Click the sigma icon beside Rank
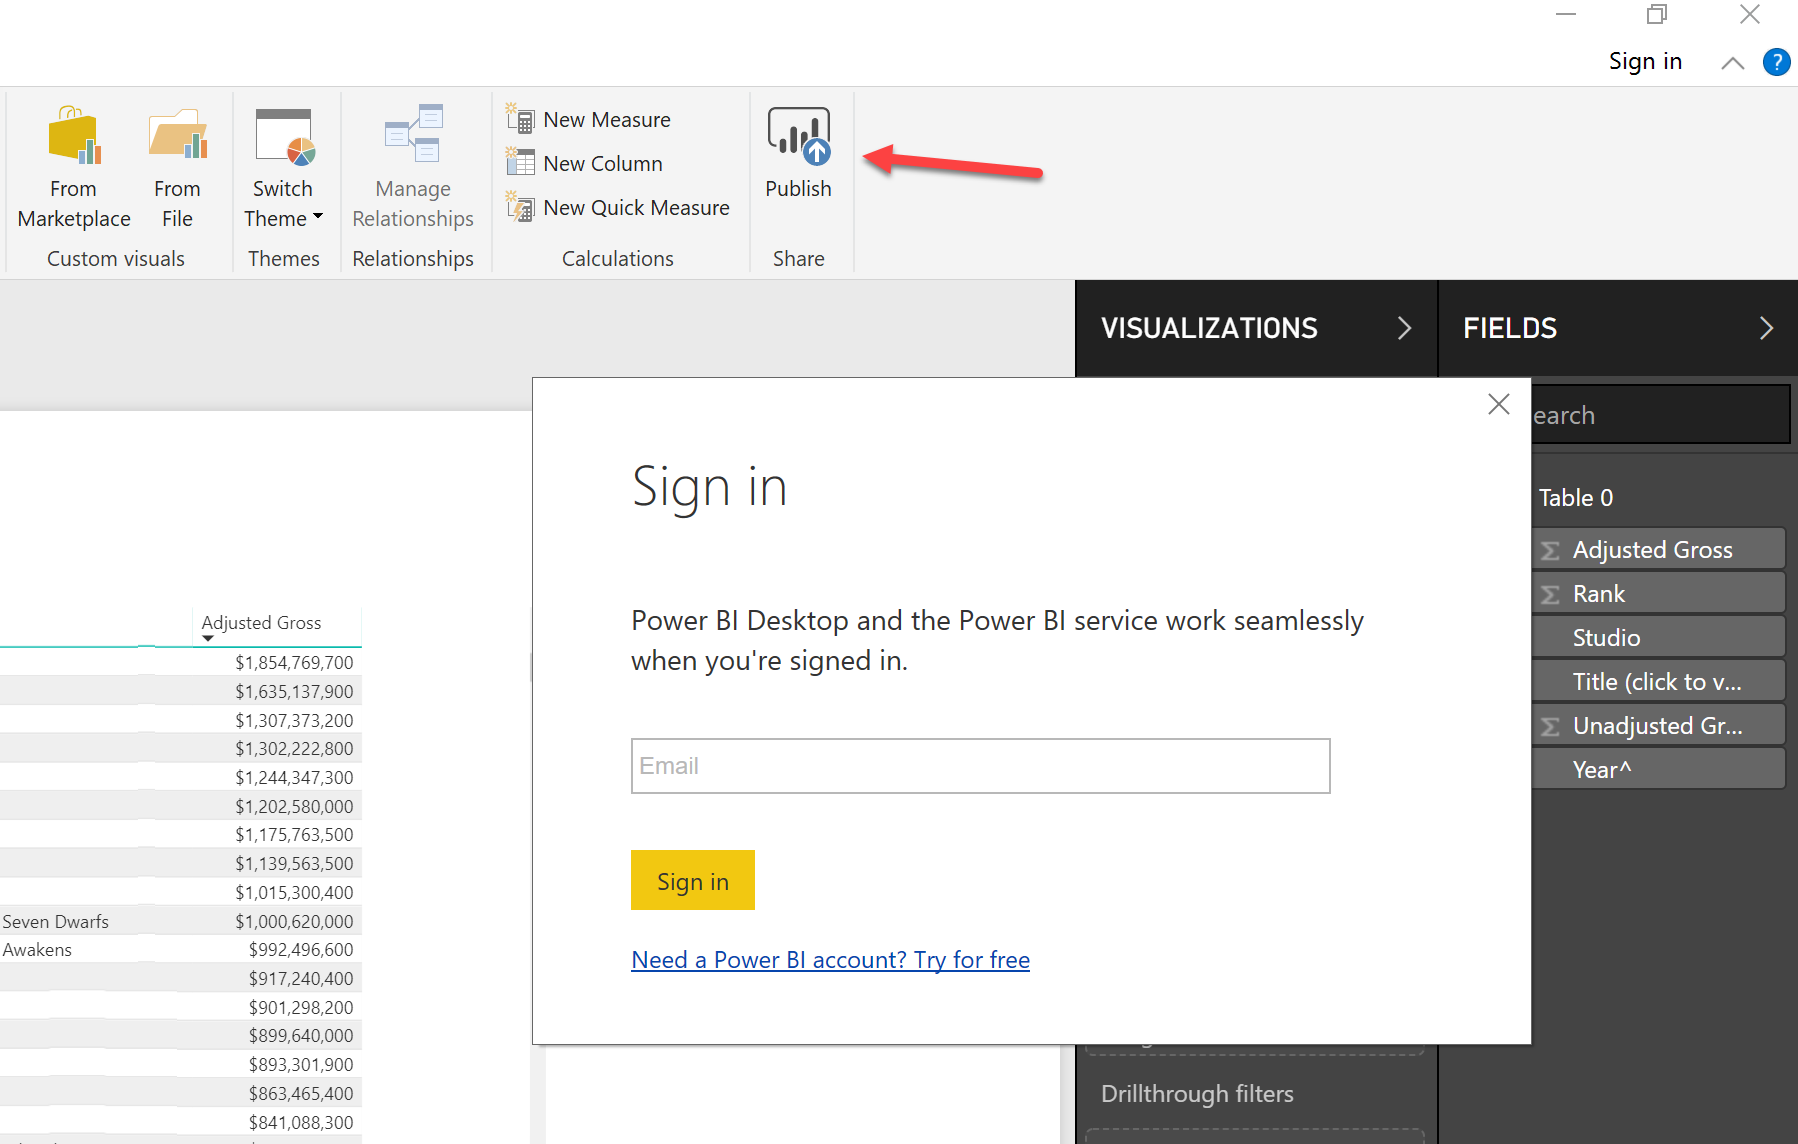The height and width of the screenshot is (1144, 1798). tap(1550, 595)
